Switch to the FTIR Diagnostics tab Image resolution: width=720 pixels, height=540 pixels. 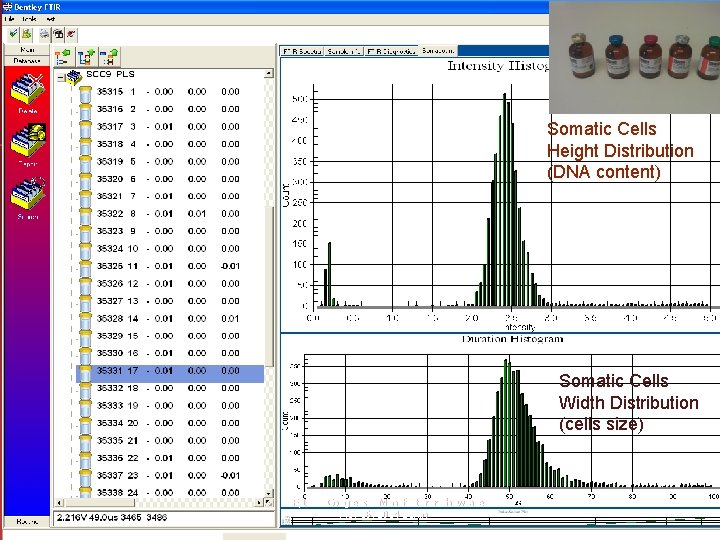pos(391,51)
